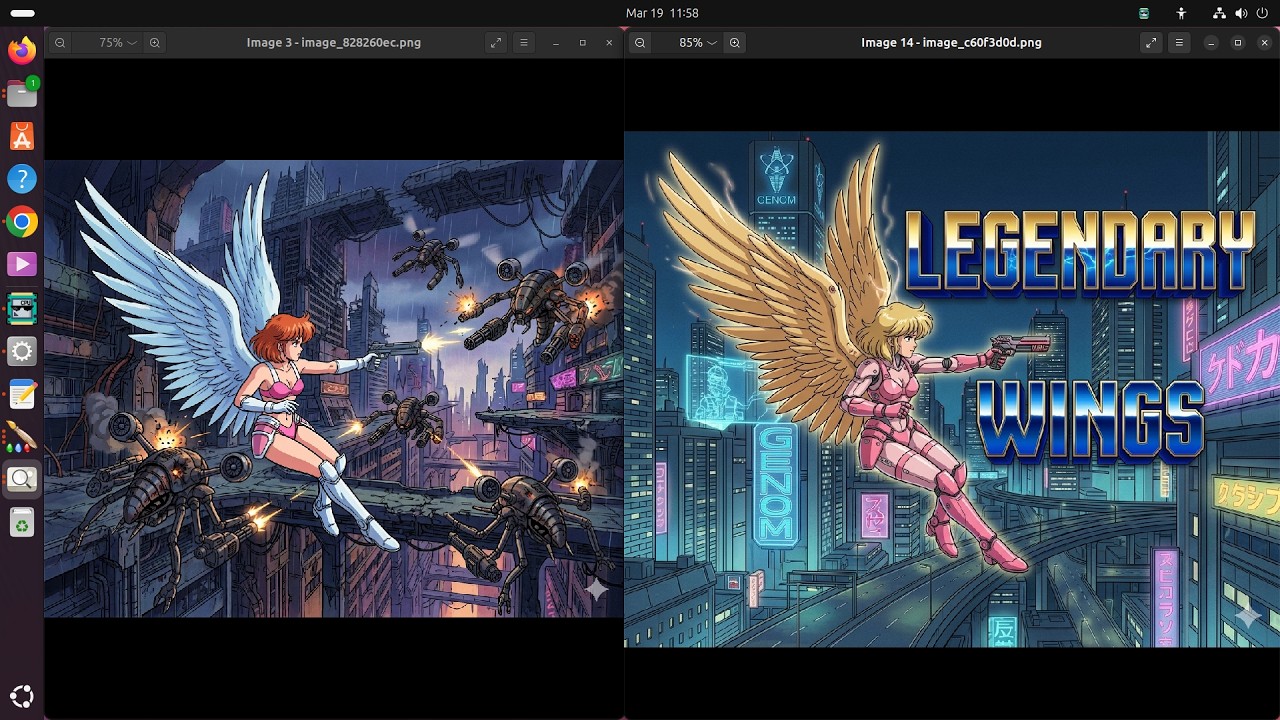Launch Google Chrome from the dock
This screenshot has width=1280, height=720.
[x=22, y=222]
